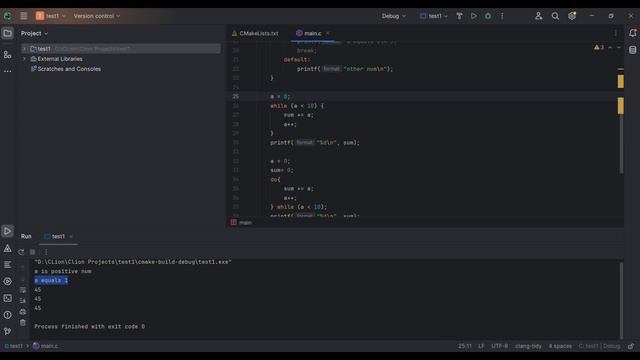The width and height of the screenshot is (640, 360).
Task: Open Run panel more options dots
Action: point(46,252)
